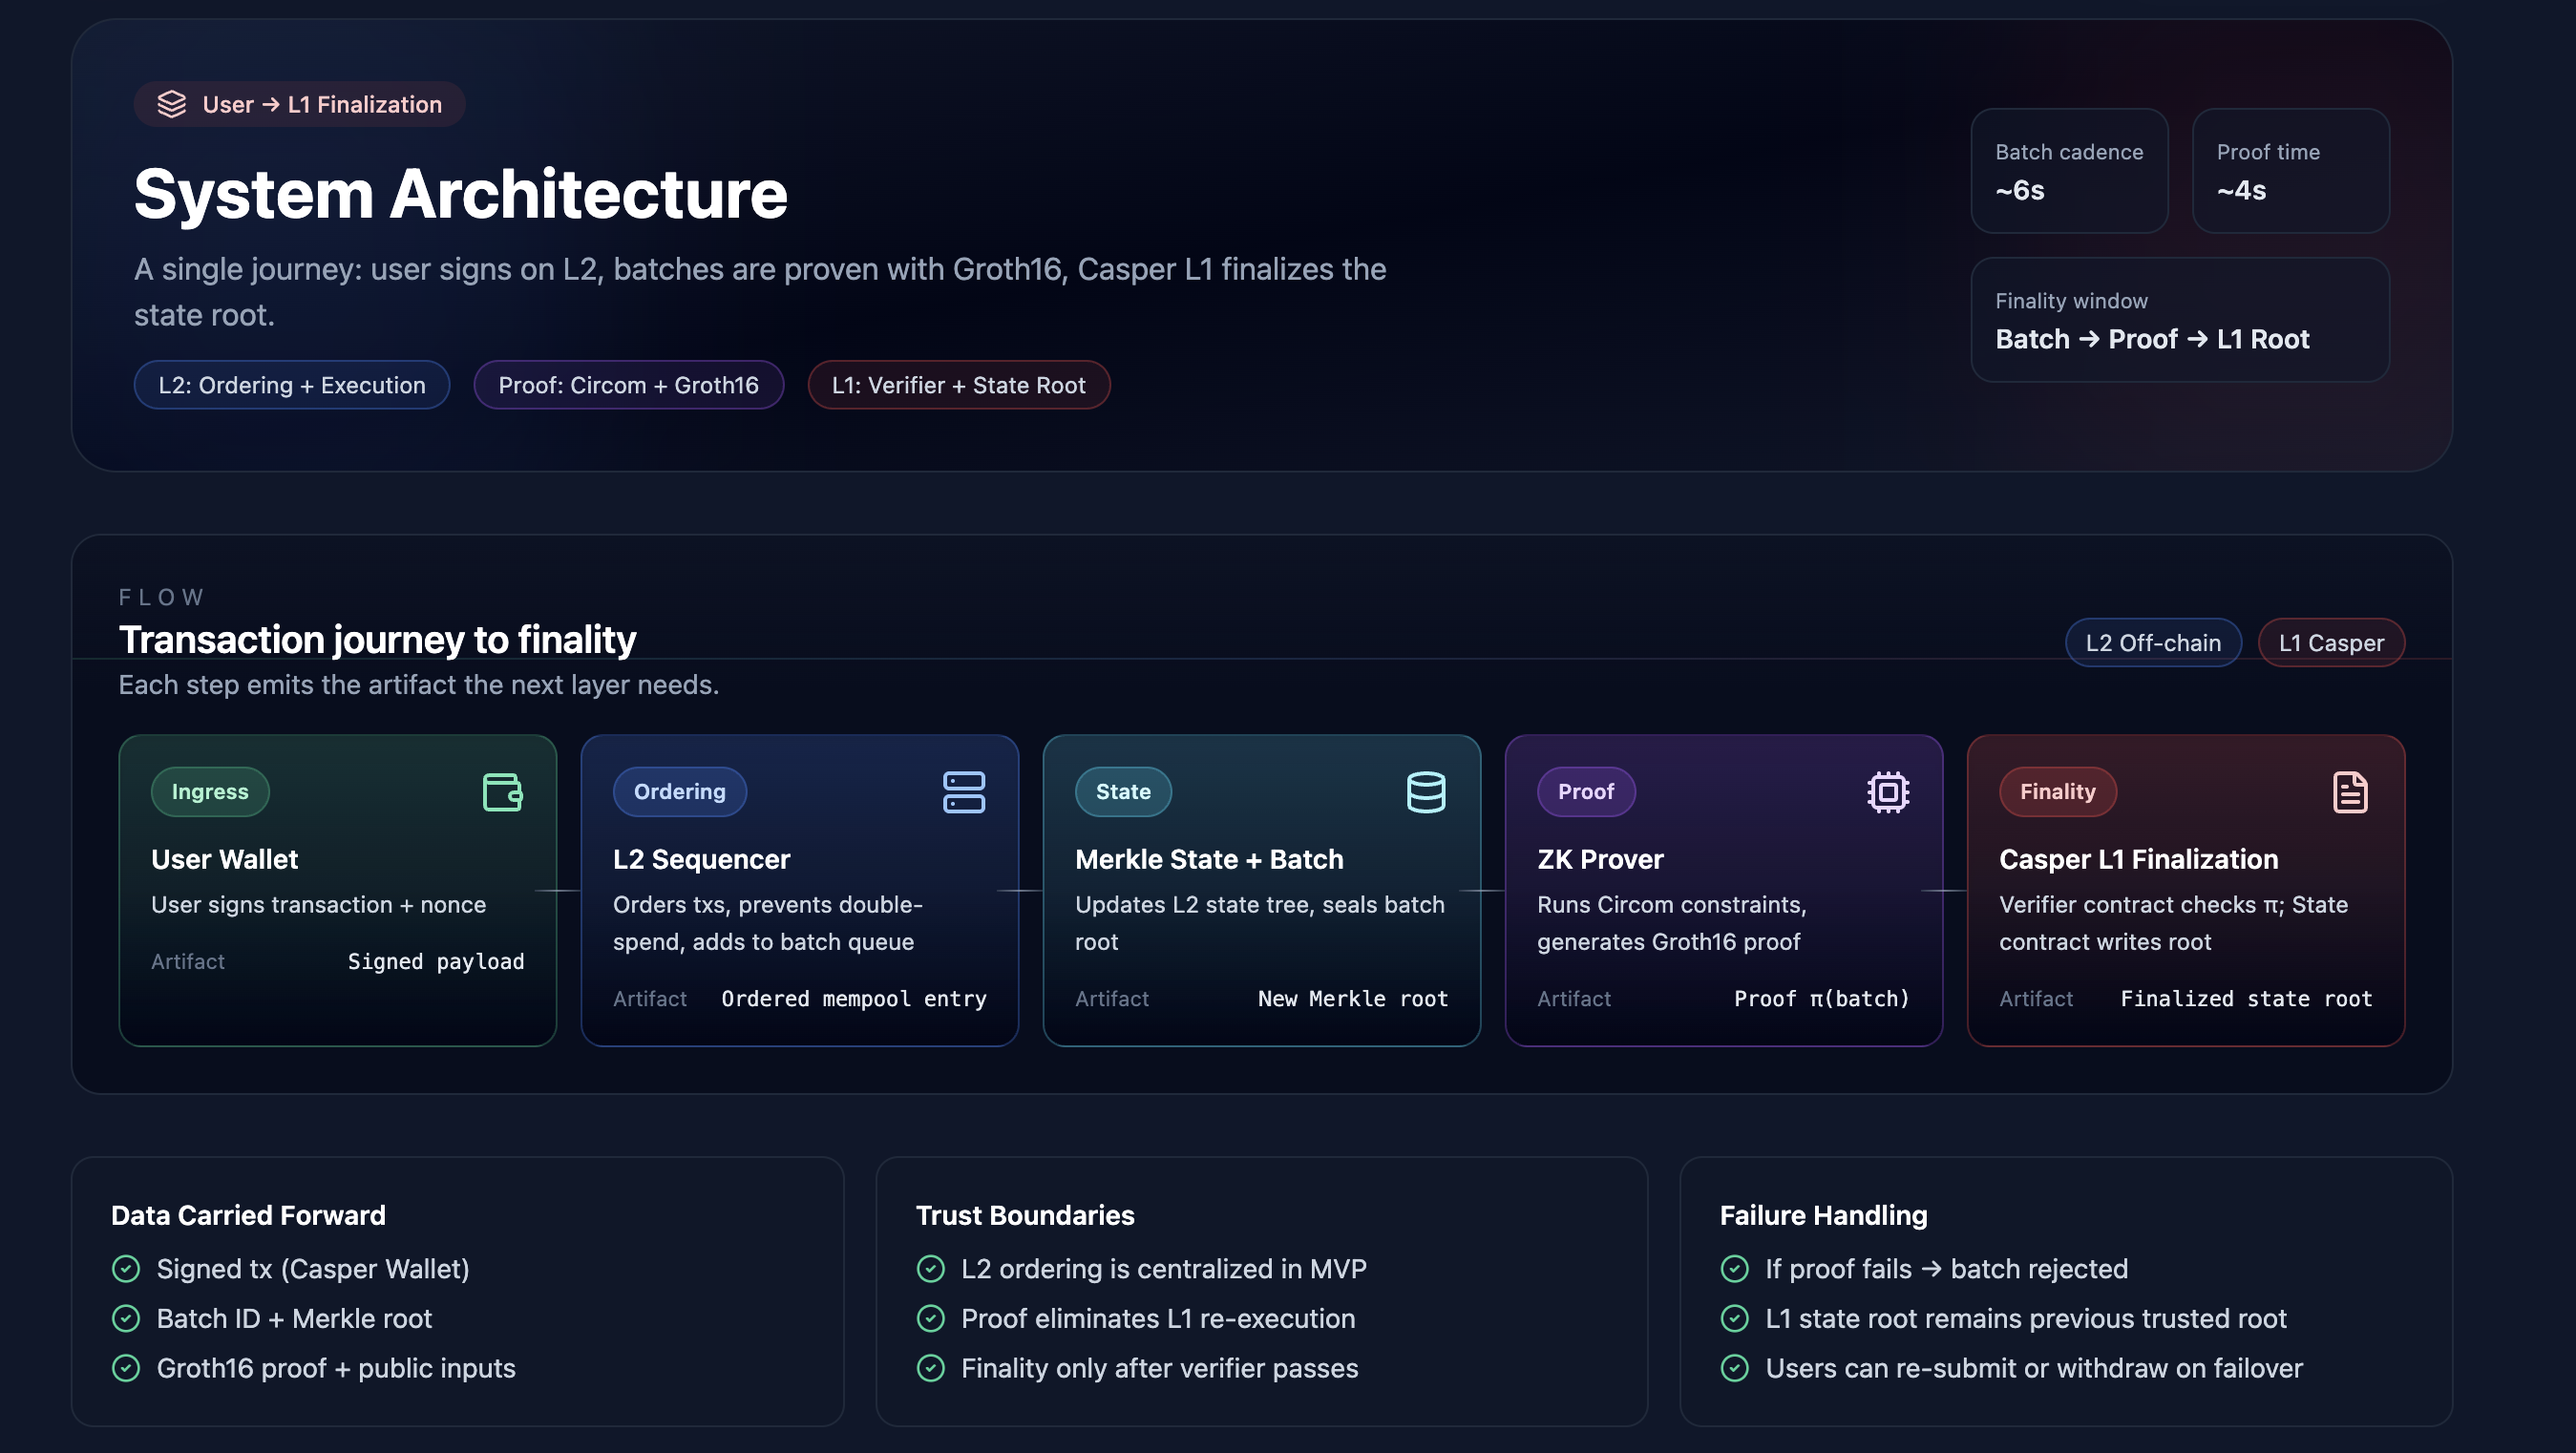Click check icon beside Users can re-submit or withdraw
Image resolution: width=2576 pixels, height=1453 pixels.
point(1735,1368)
